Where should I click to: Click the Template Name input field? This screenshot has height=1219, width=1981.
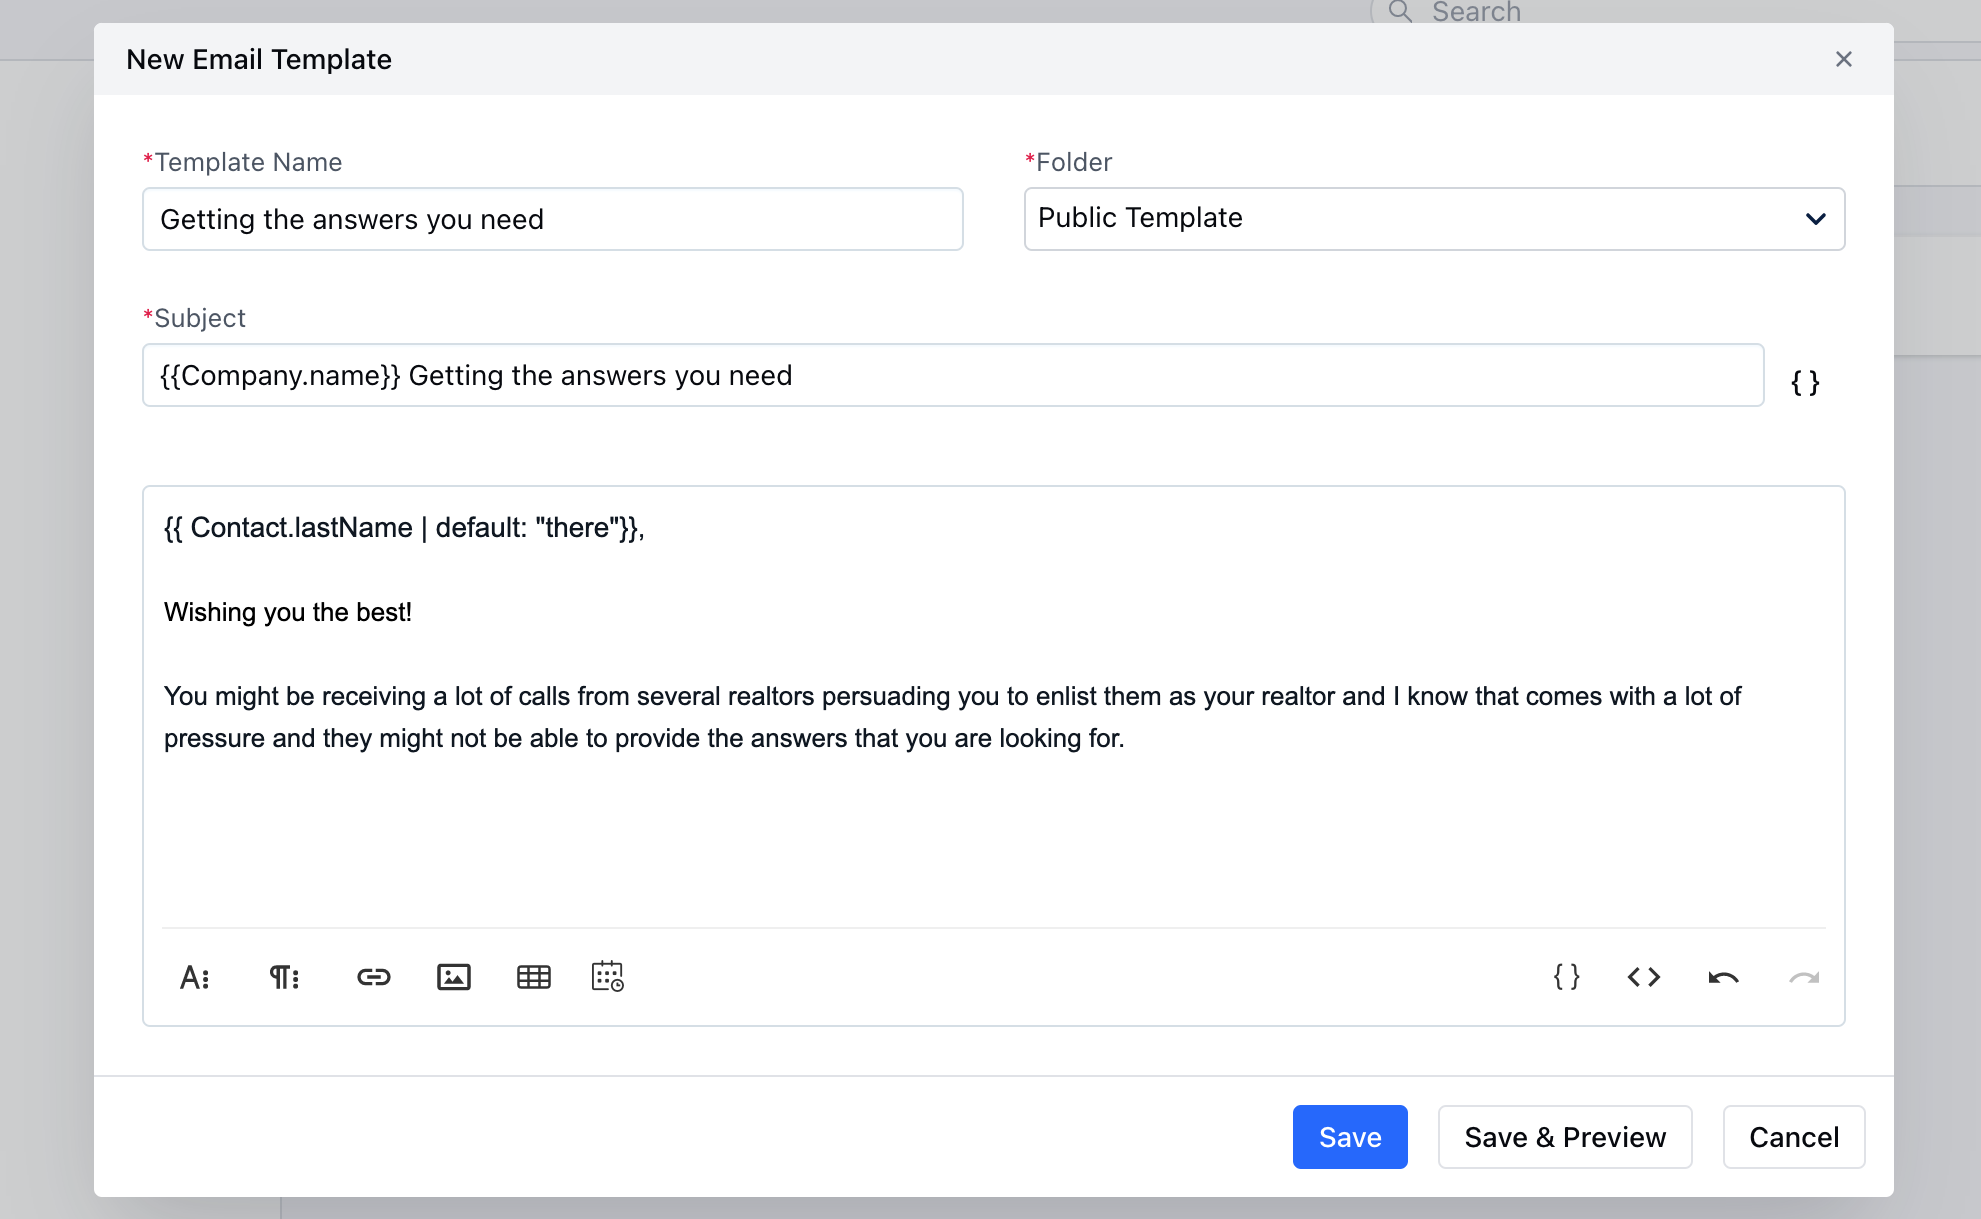coord(552,219)
